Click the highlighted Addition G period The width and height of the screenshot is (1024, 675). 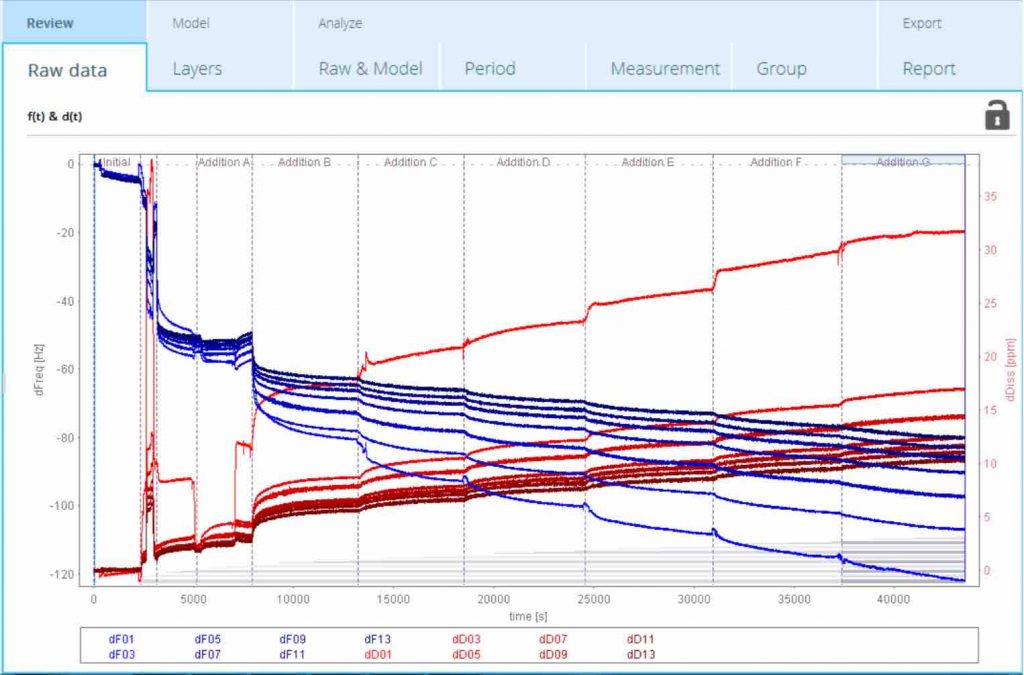(x=903, y=161)
